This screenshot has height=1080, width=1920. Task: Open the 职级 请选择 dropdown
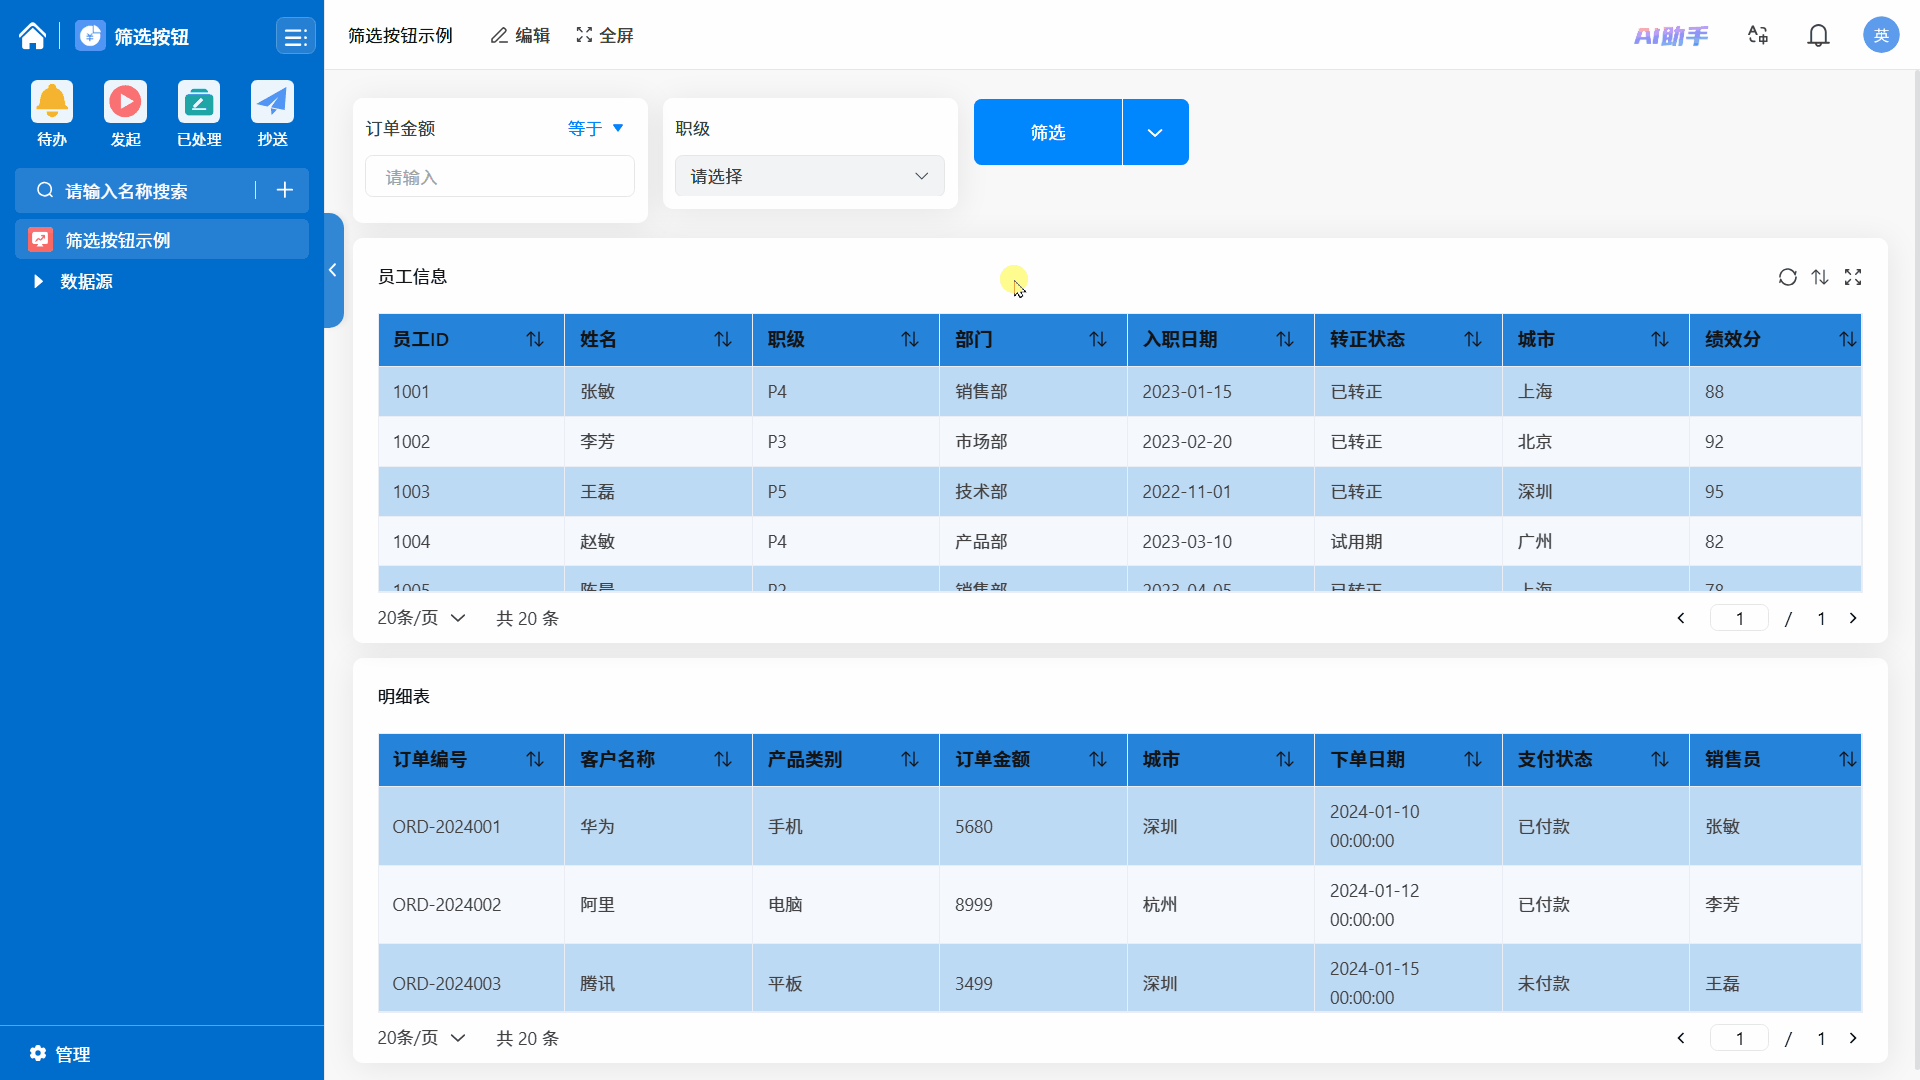point(810,176)
